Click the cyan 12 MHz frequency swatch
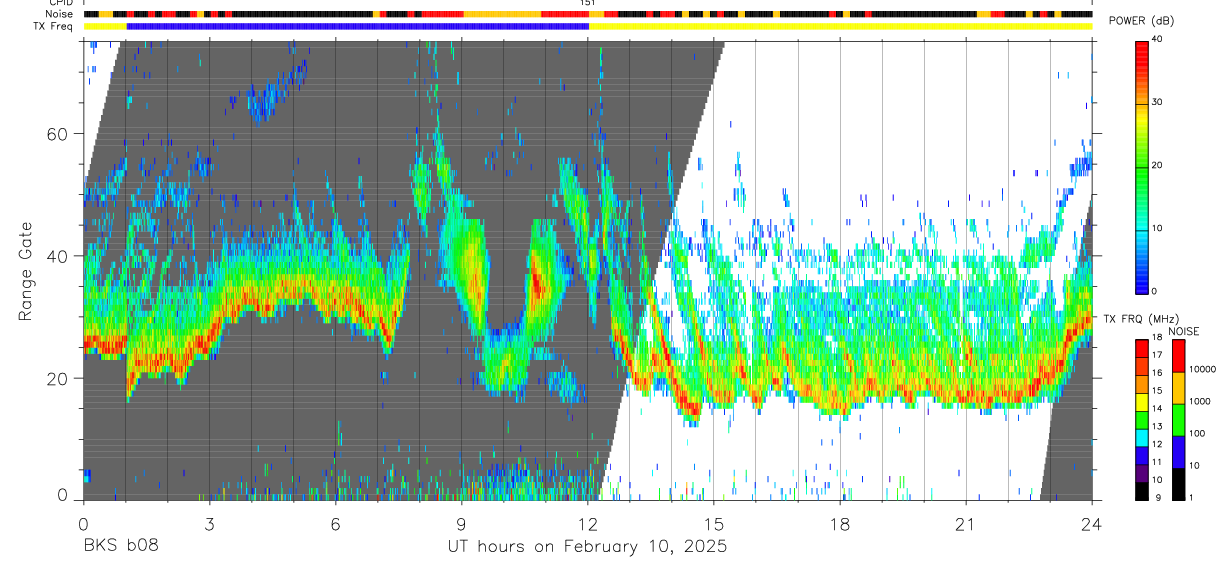This screenshot has width=1228, height=567. click(1141, 438)
